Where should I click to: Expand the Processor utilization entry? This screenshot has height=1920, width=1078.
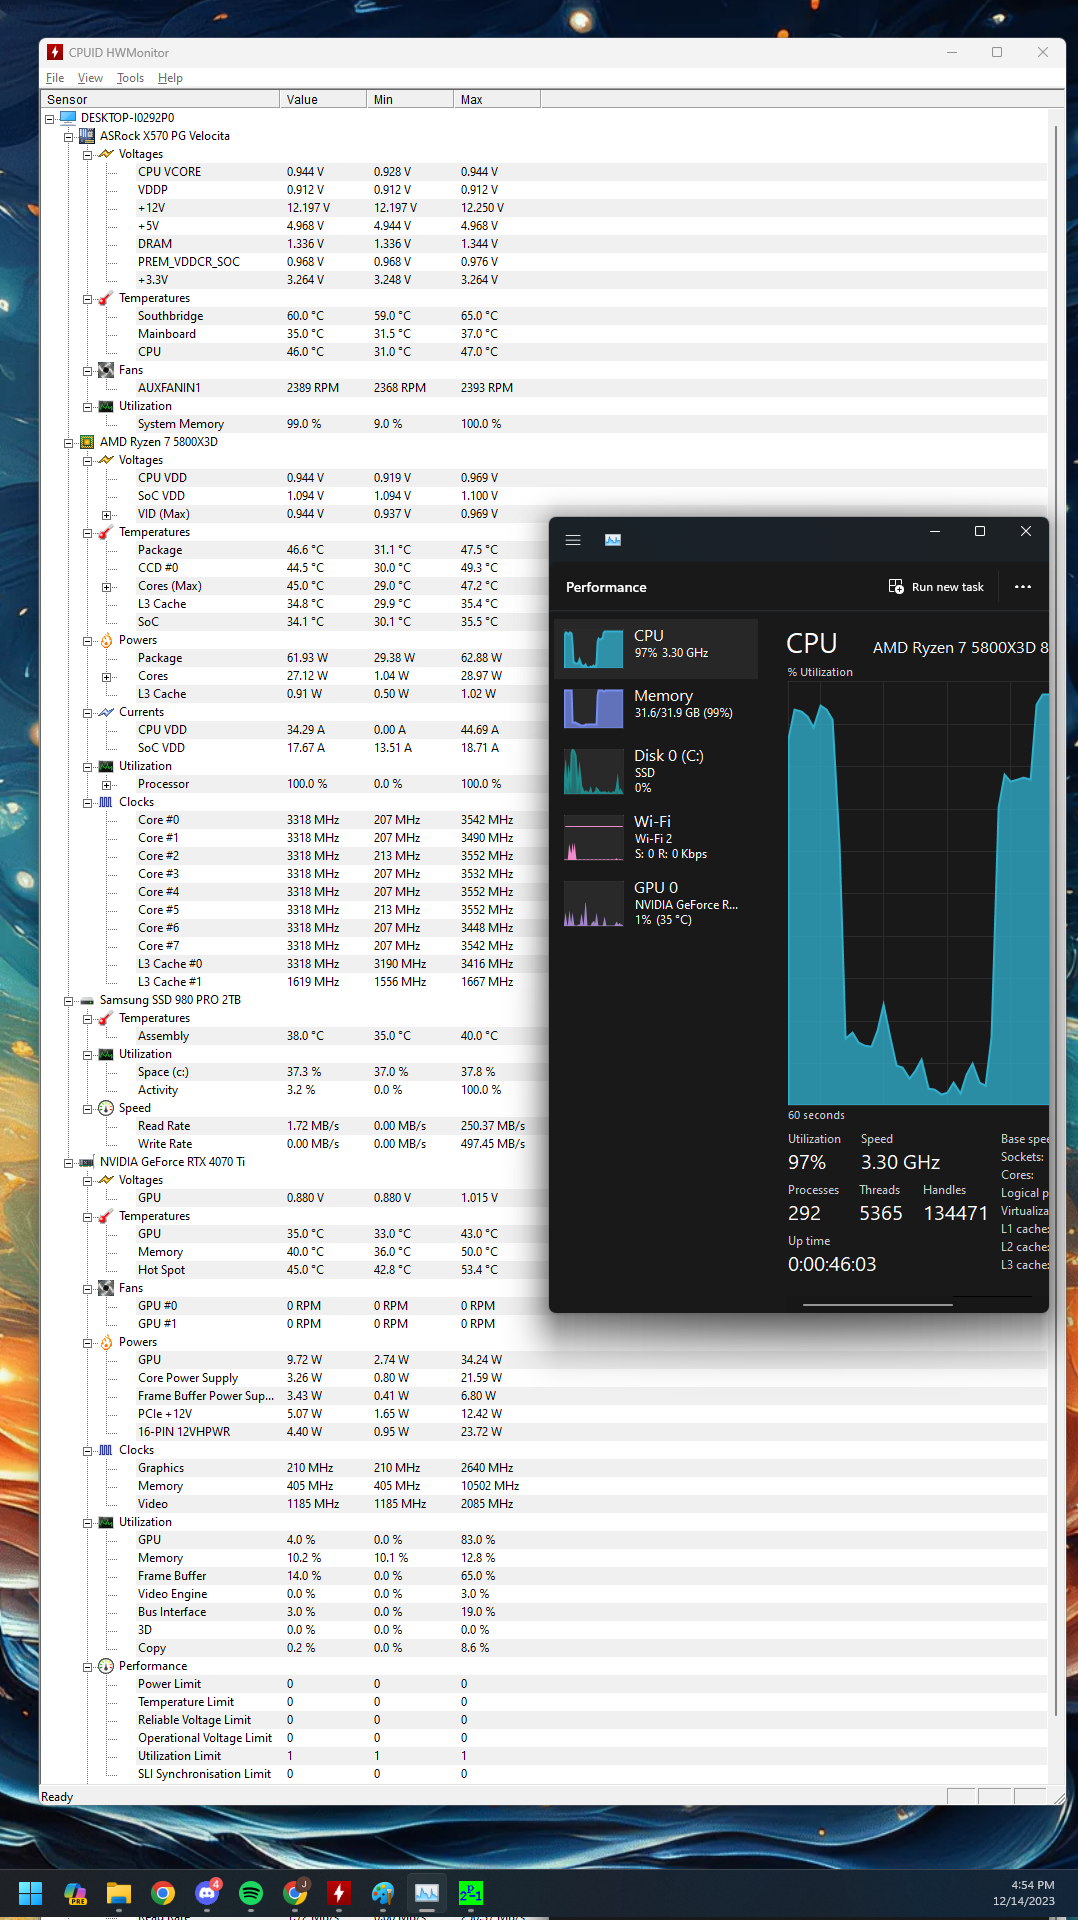click(106, 784)
